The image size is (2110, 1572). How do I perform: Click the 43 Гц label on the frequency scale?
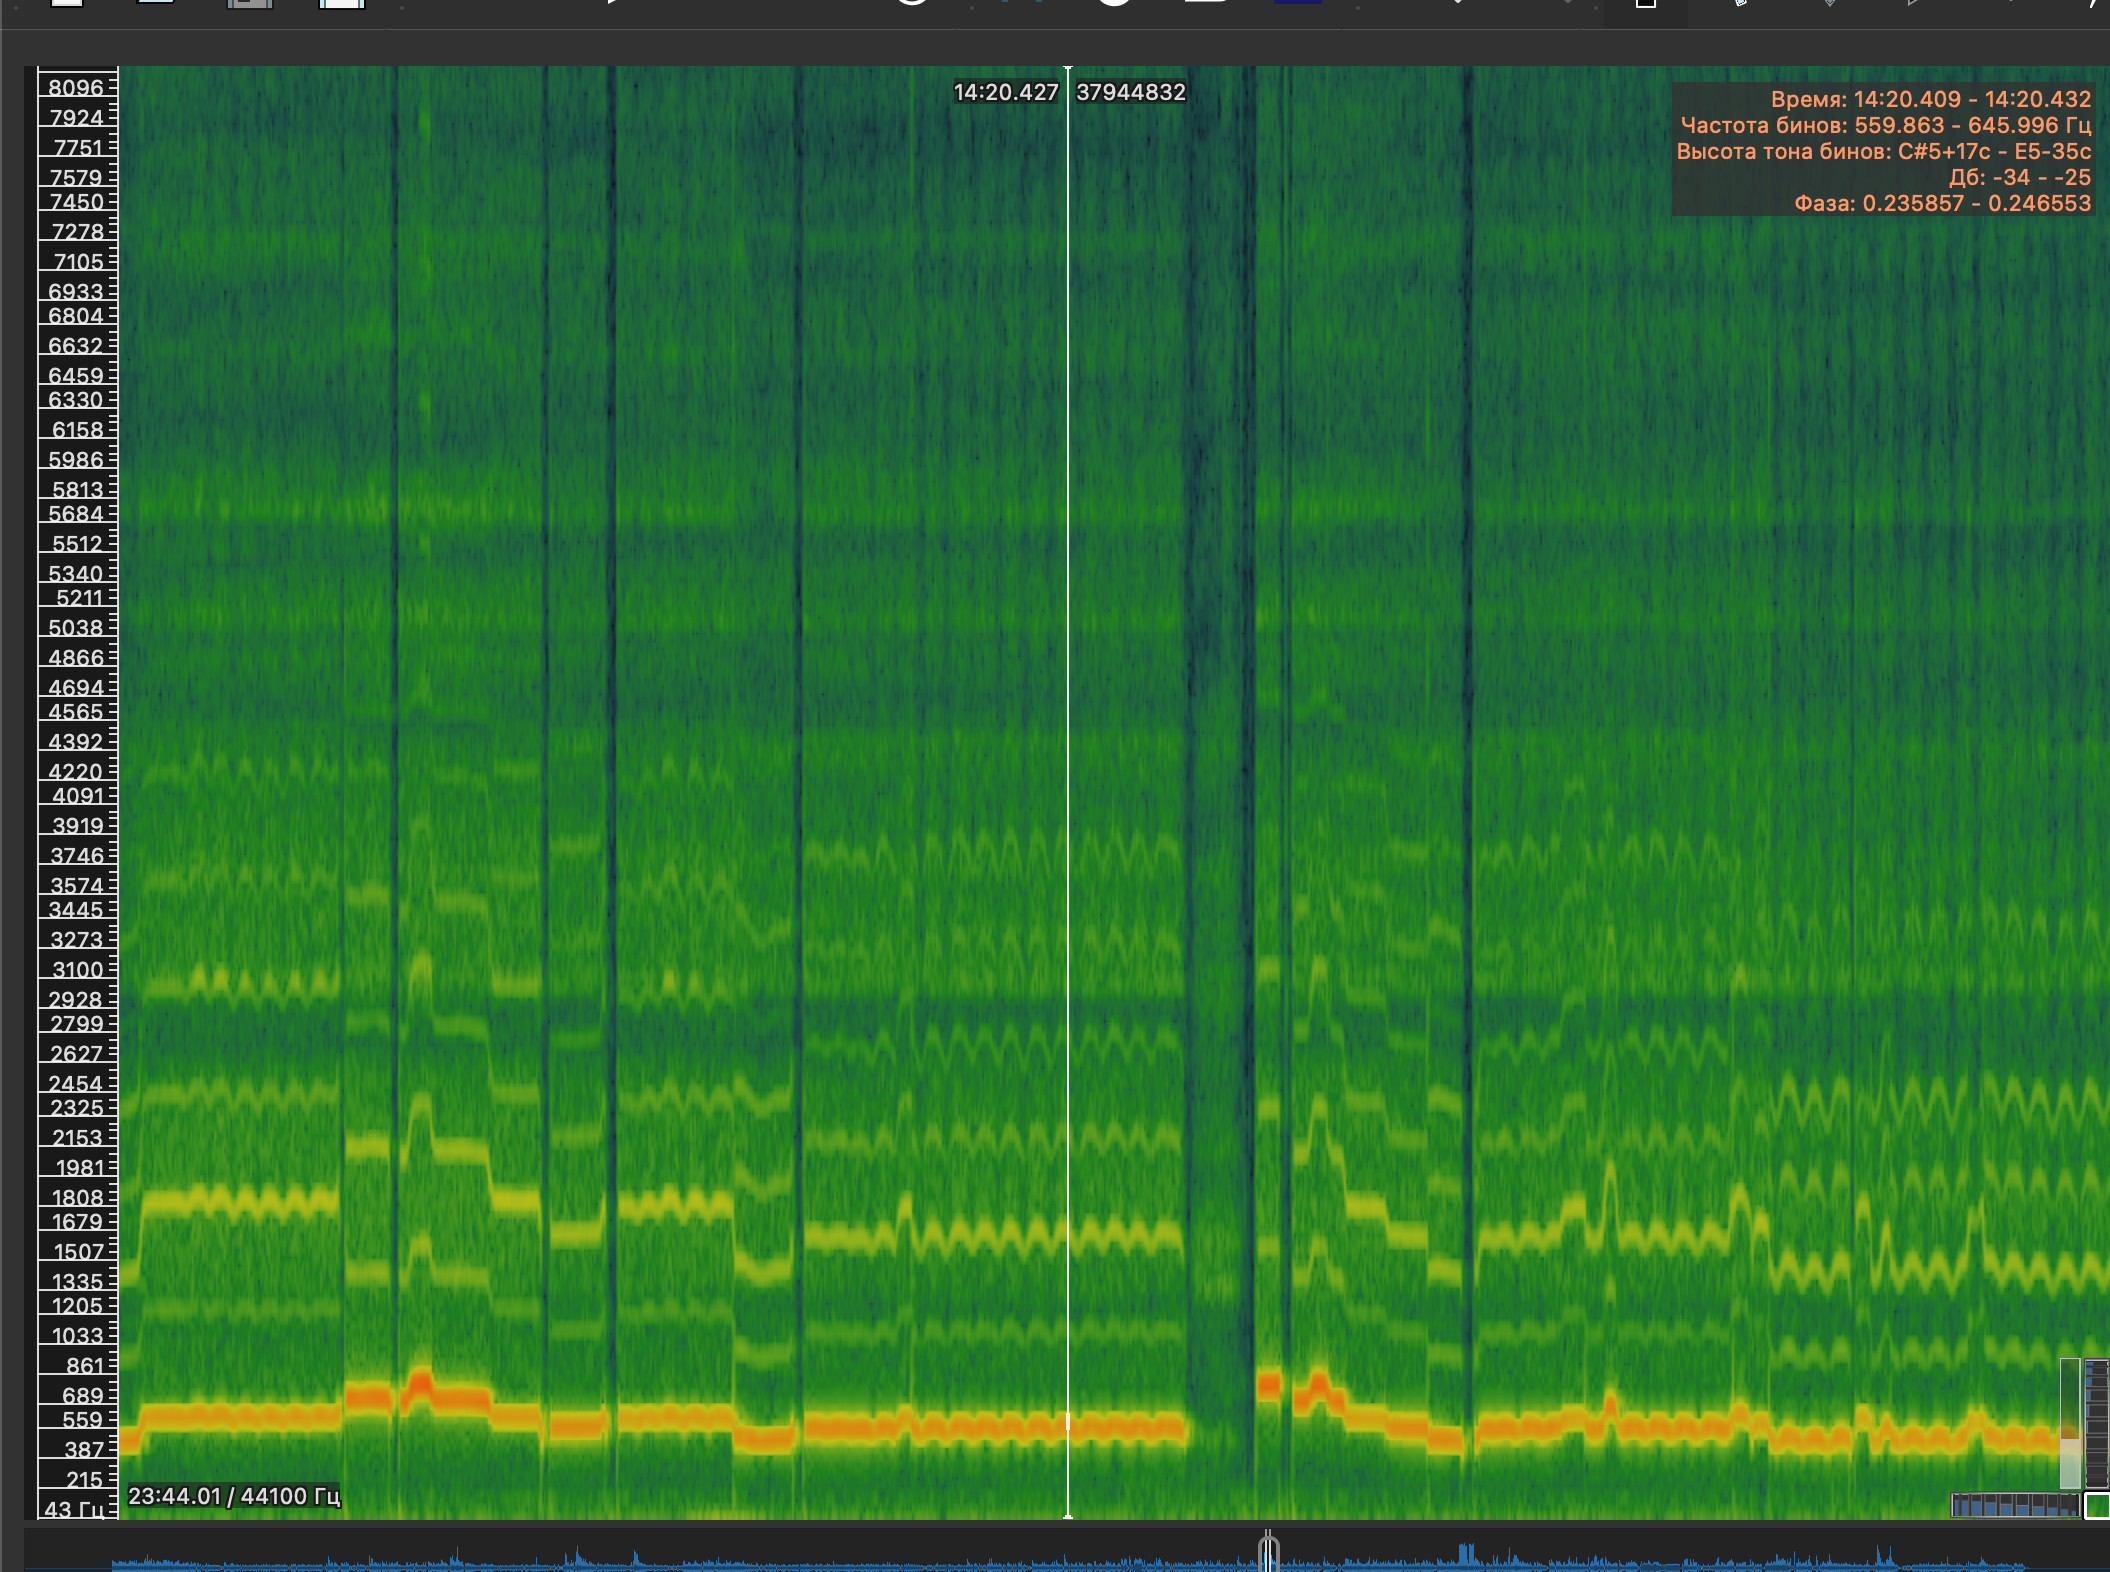[74, 1509]
